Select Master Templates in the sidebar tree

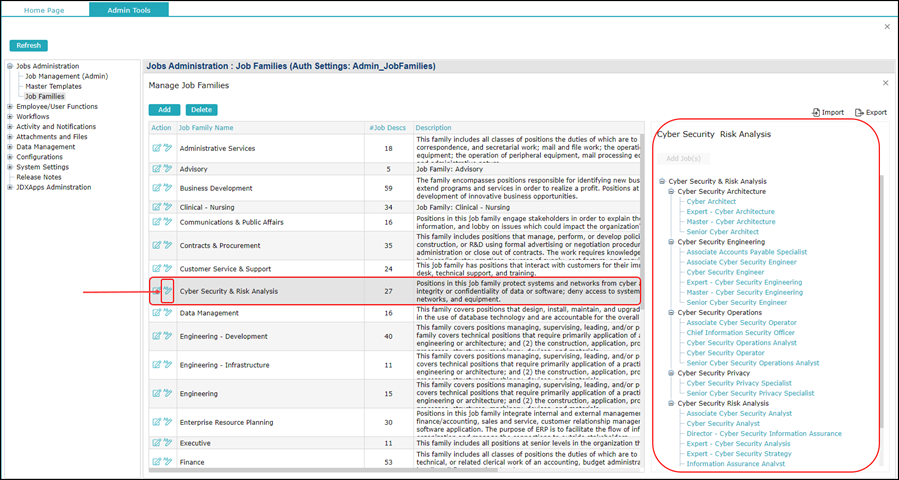pyautogui.click(x=54, y=86)
